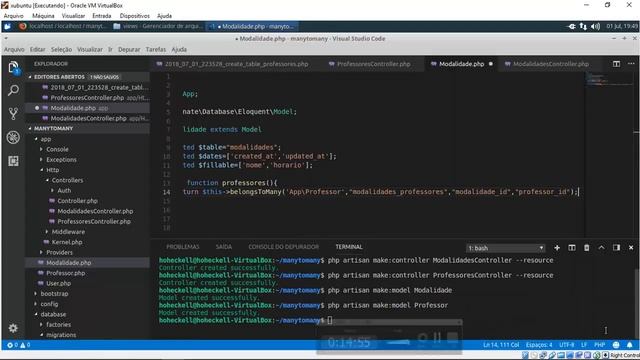This screenshot has height=360, width=640.
Task: Expand the bootstrap folder
Action: coord(54,293)
